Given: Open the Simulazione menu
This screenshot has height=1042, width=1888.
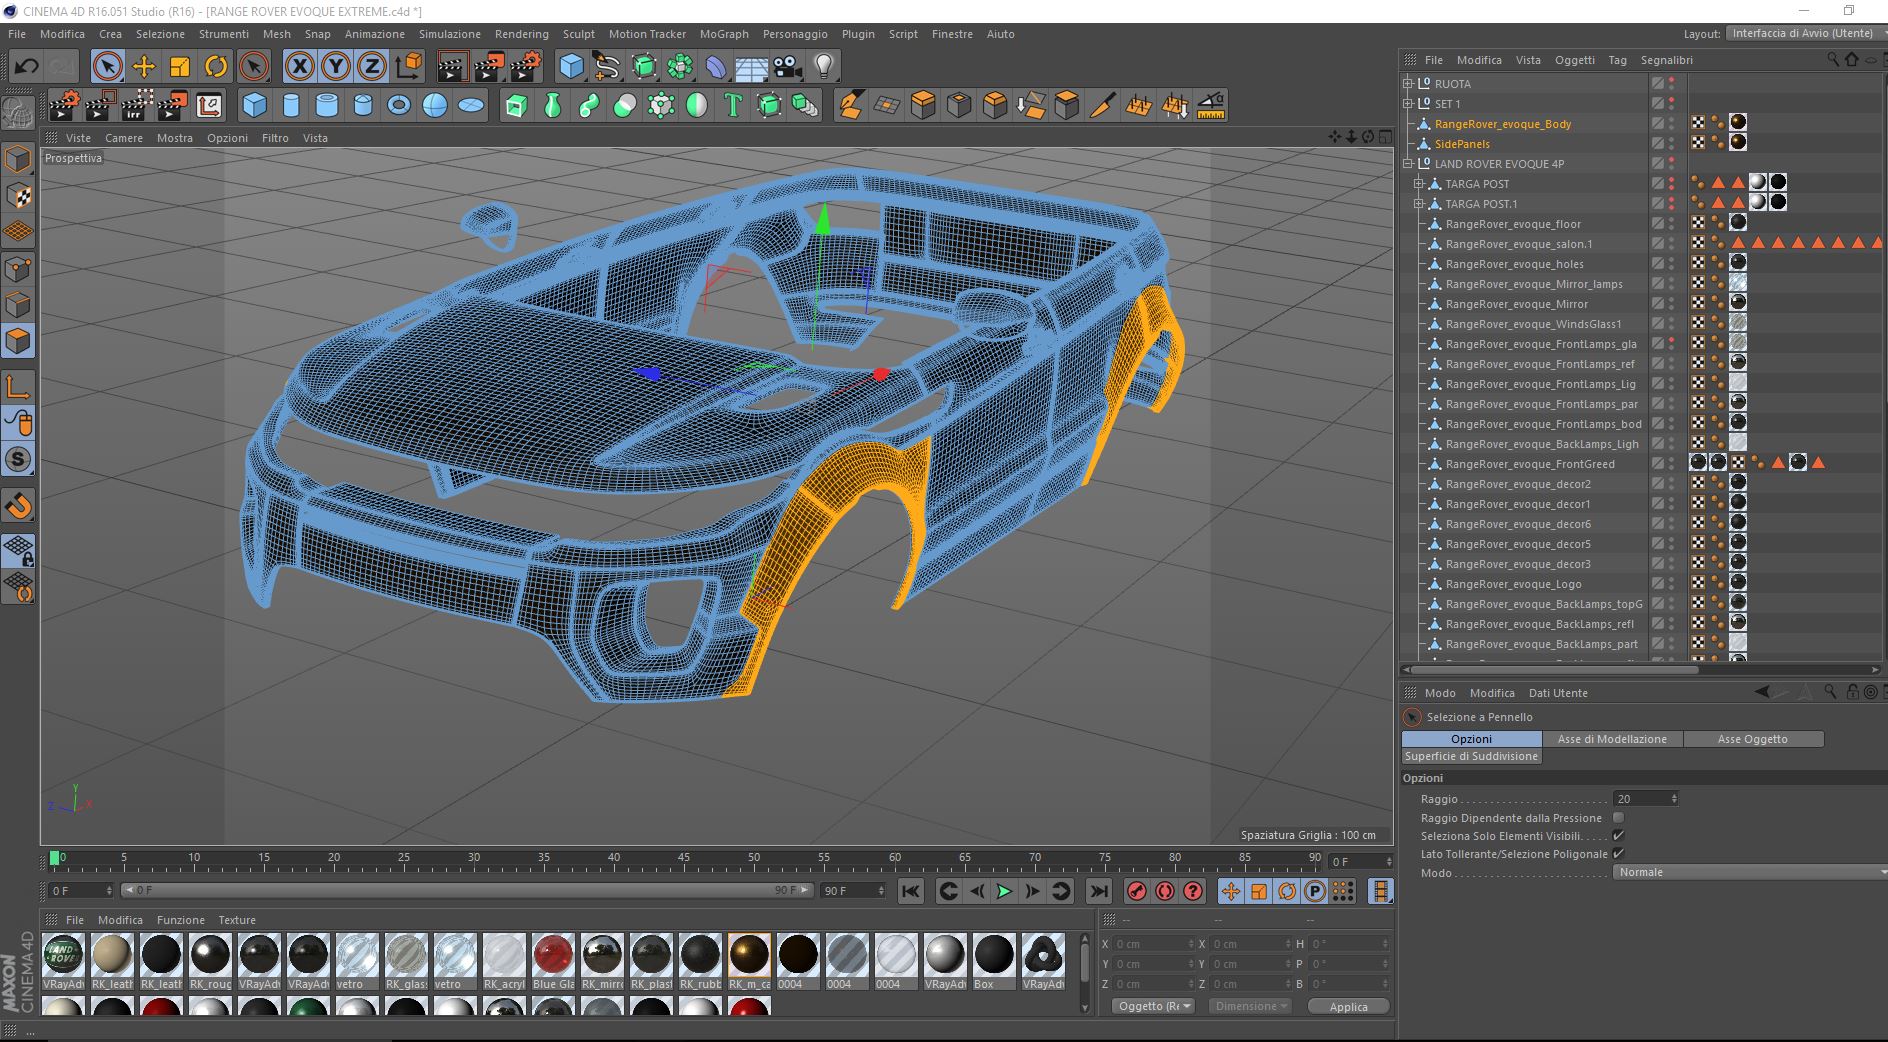Looking at the screenshot, I should [x=450, y=34].
